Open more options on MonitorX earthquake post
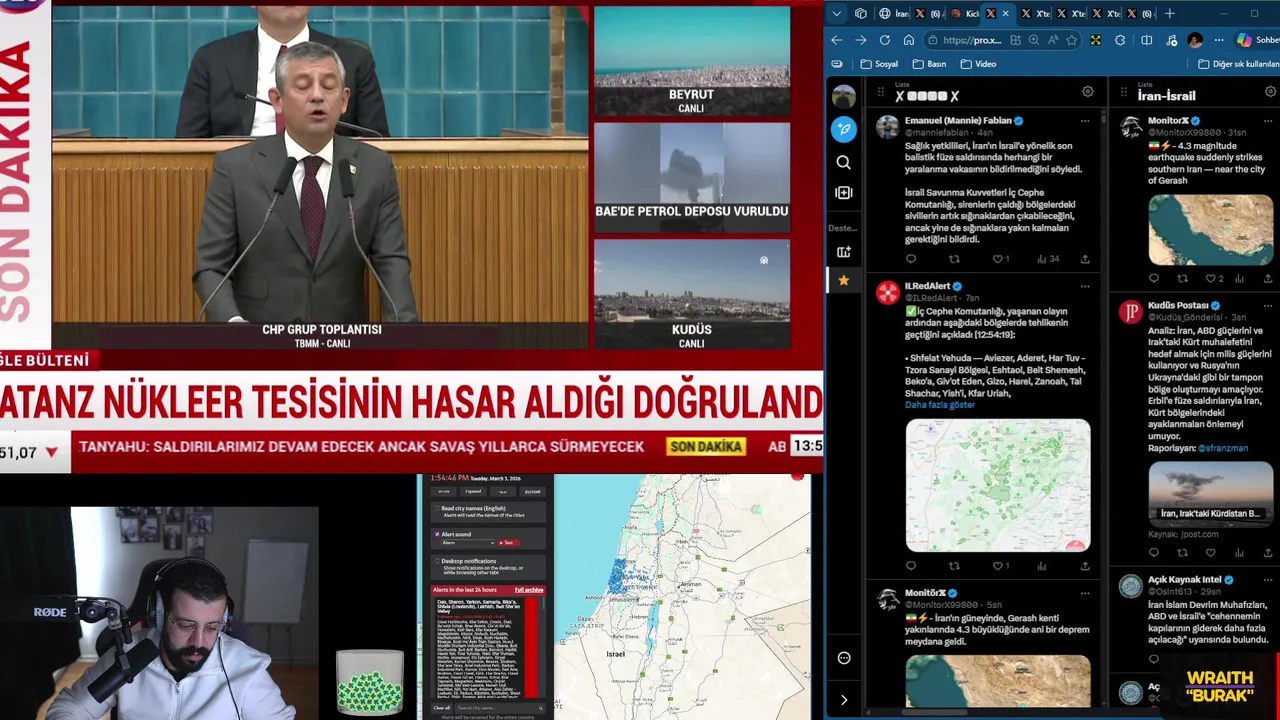This screenshot has height=720, width=1280. [x=1269, y=120]
